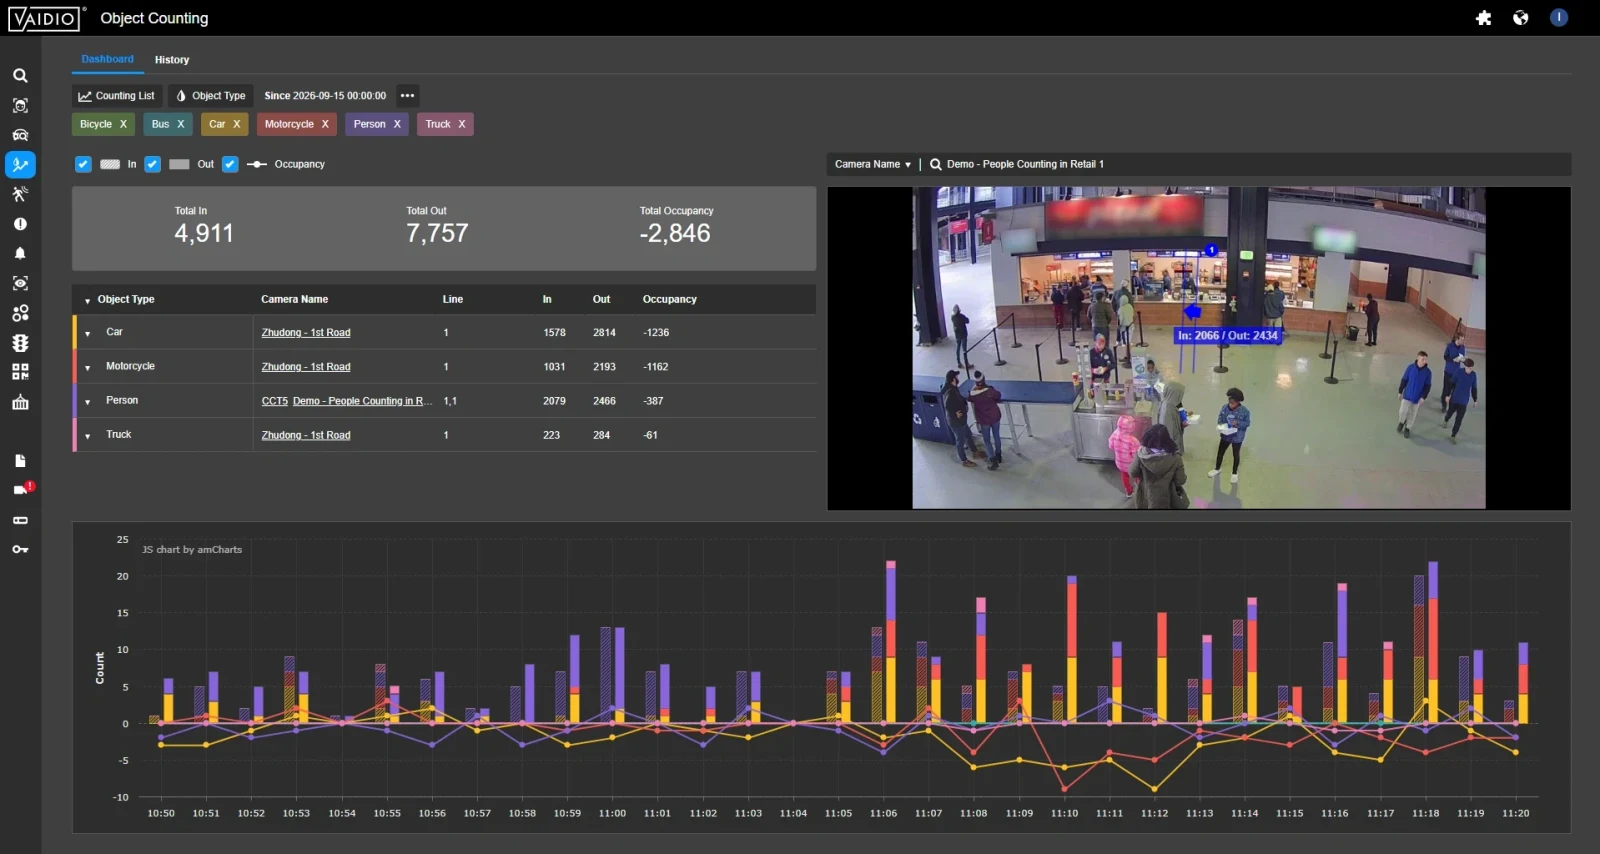
Task: Remove the Truck filter tag
Action: click(462, 124)
